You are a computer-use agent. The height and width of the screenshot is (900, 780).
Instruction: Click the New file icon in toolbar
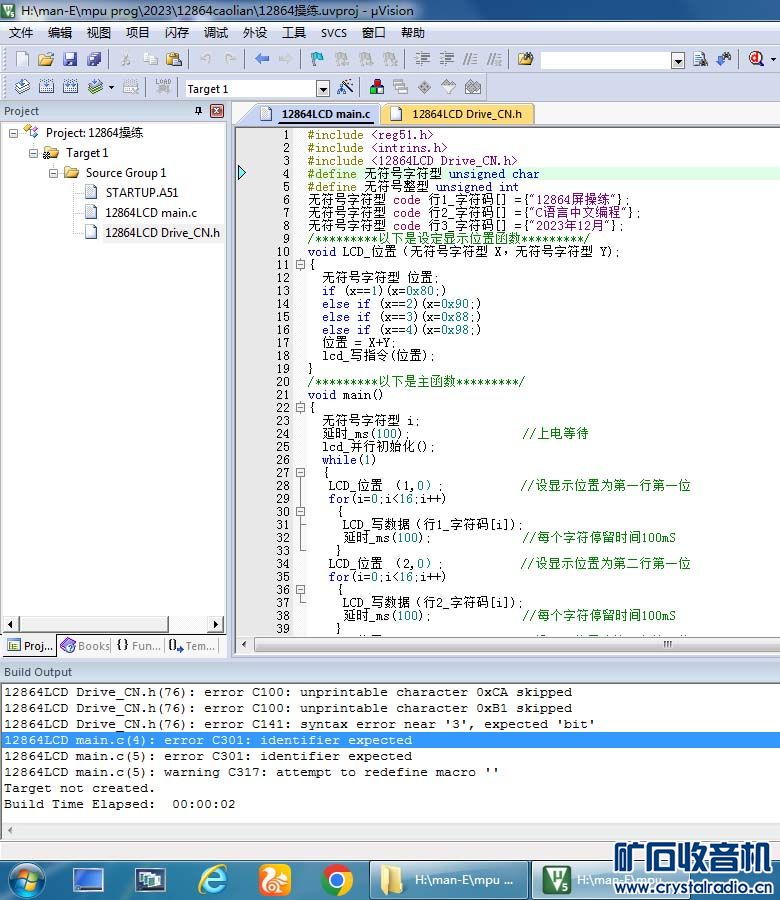22,60
